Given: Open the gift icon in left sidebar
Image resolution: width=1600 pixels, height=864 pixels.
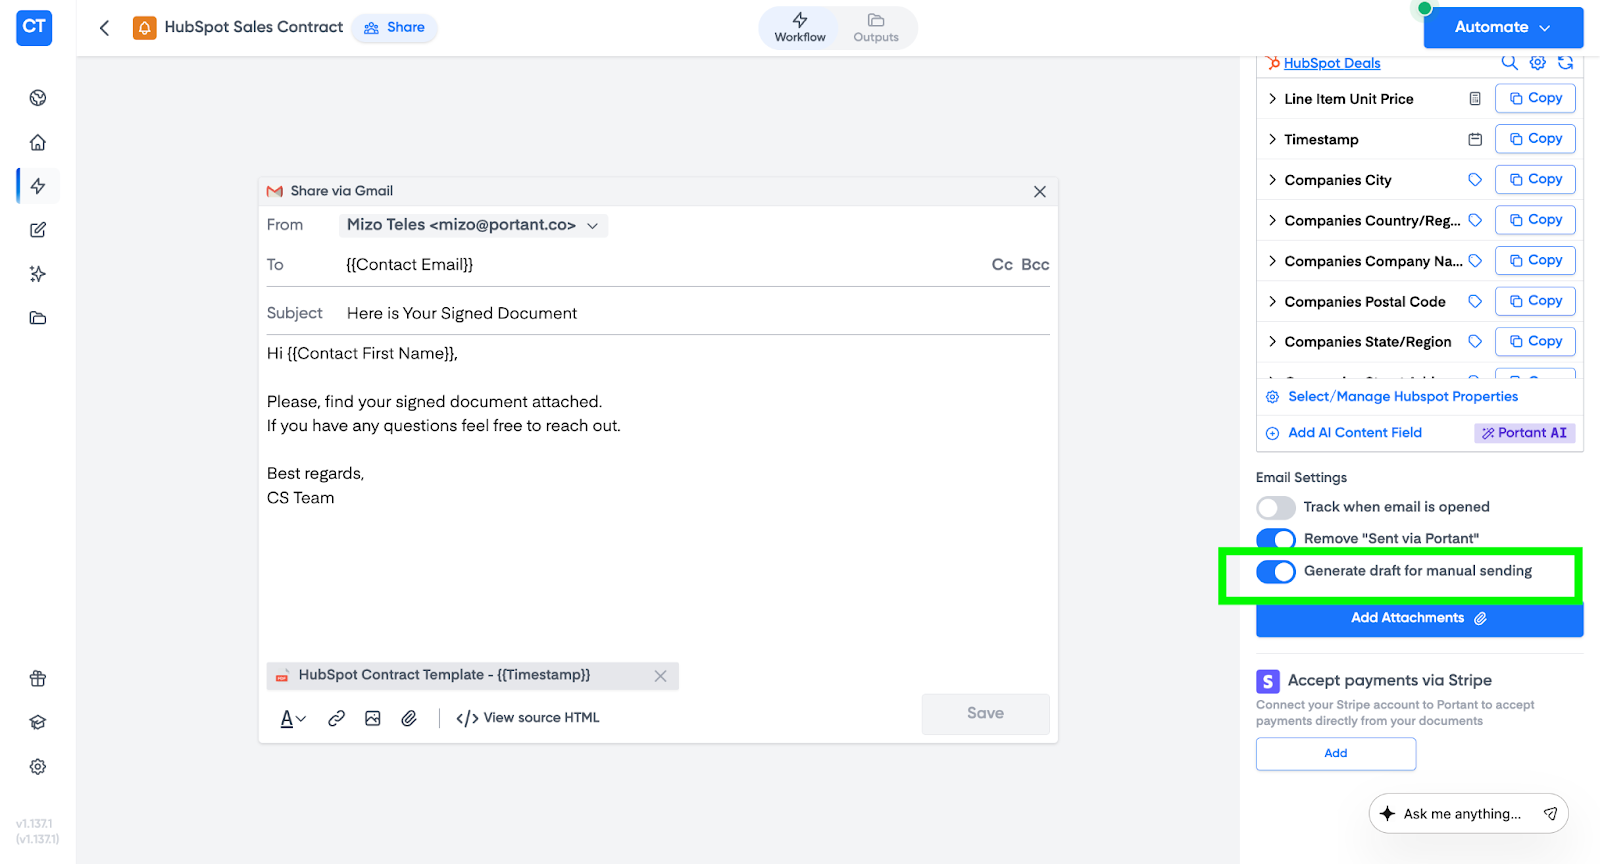Looking at the screenshot, I should 38,679.
